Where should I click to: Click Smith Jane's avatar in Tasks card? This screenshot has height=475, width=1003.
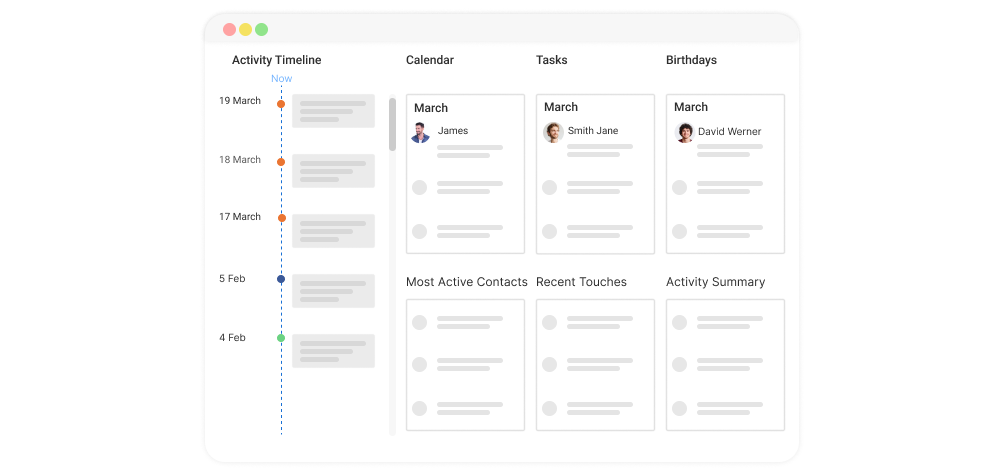pyautogui.click(x=553, y=132)
